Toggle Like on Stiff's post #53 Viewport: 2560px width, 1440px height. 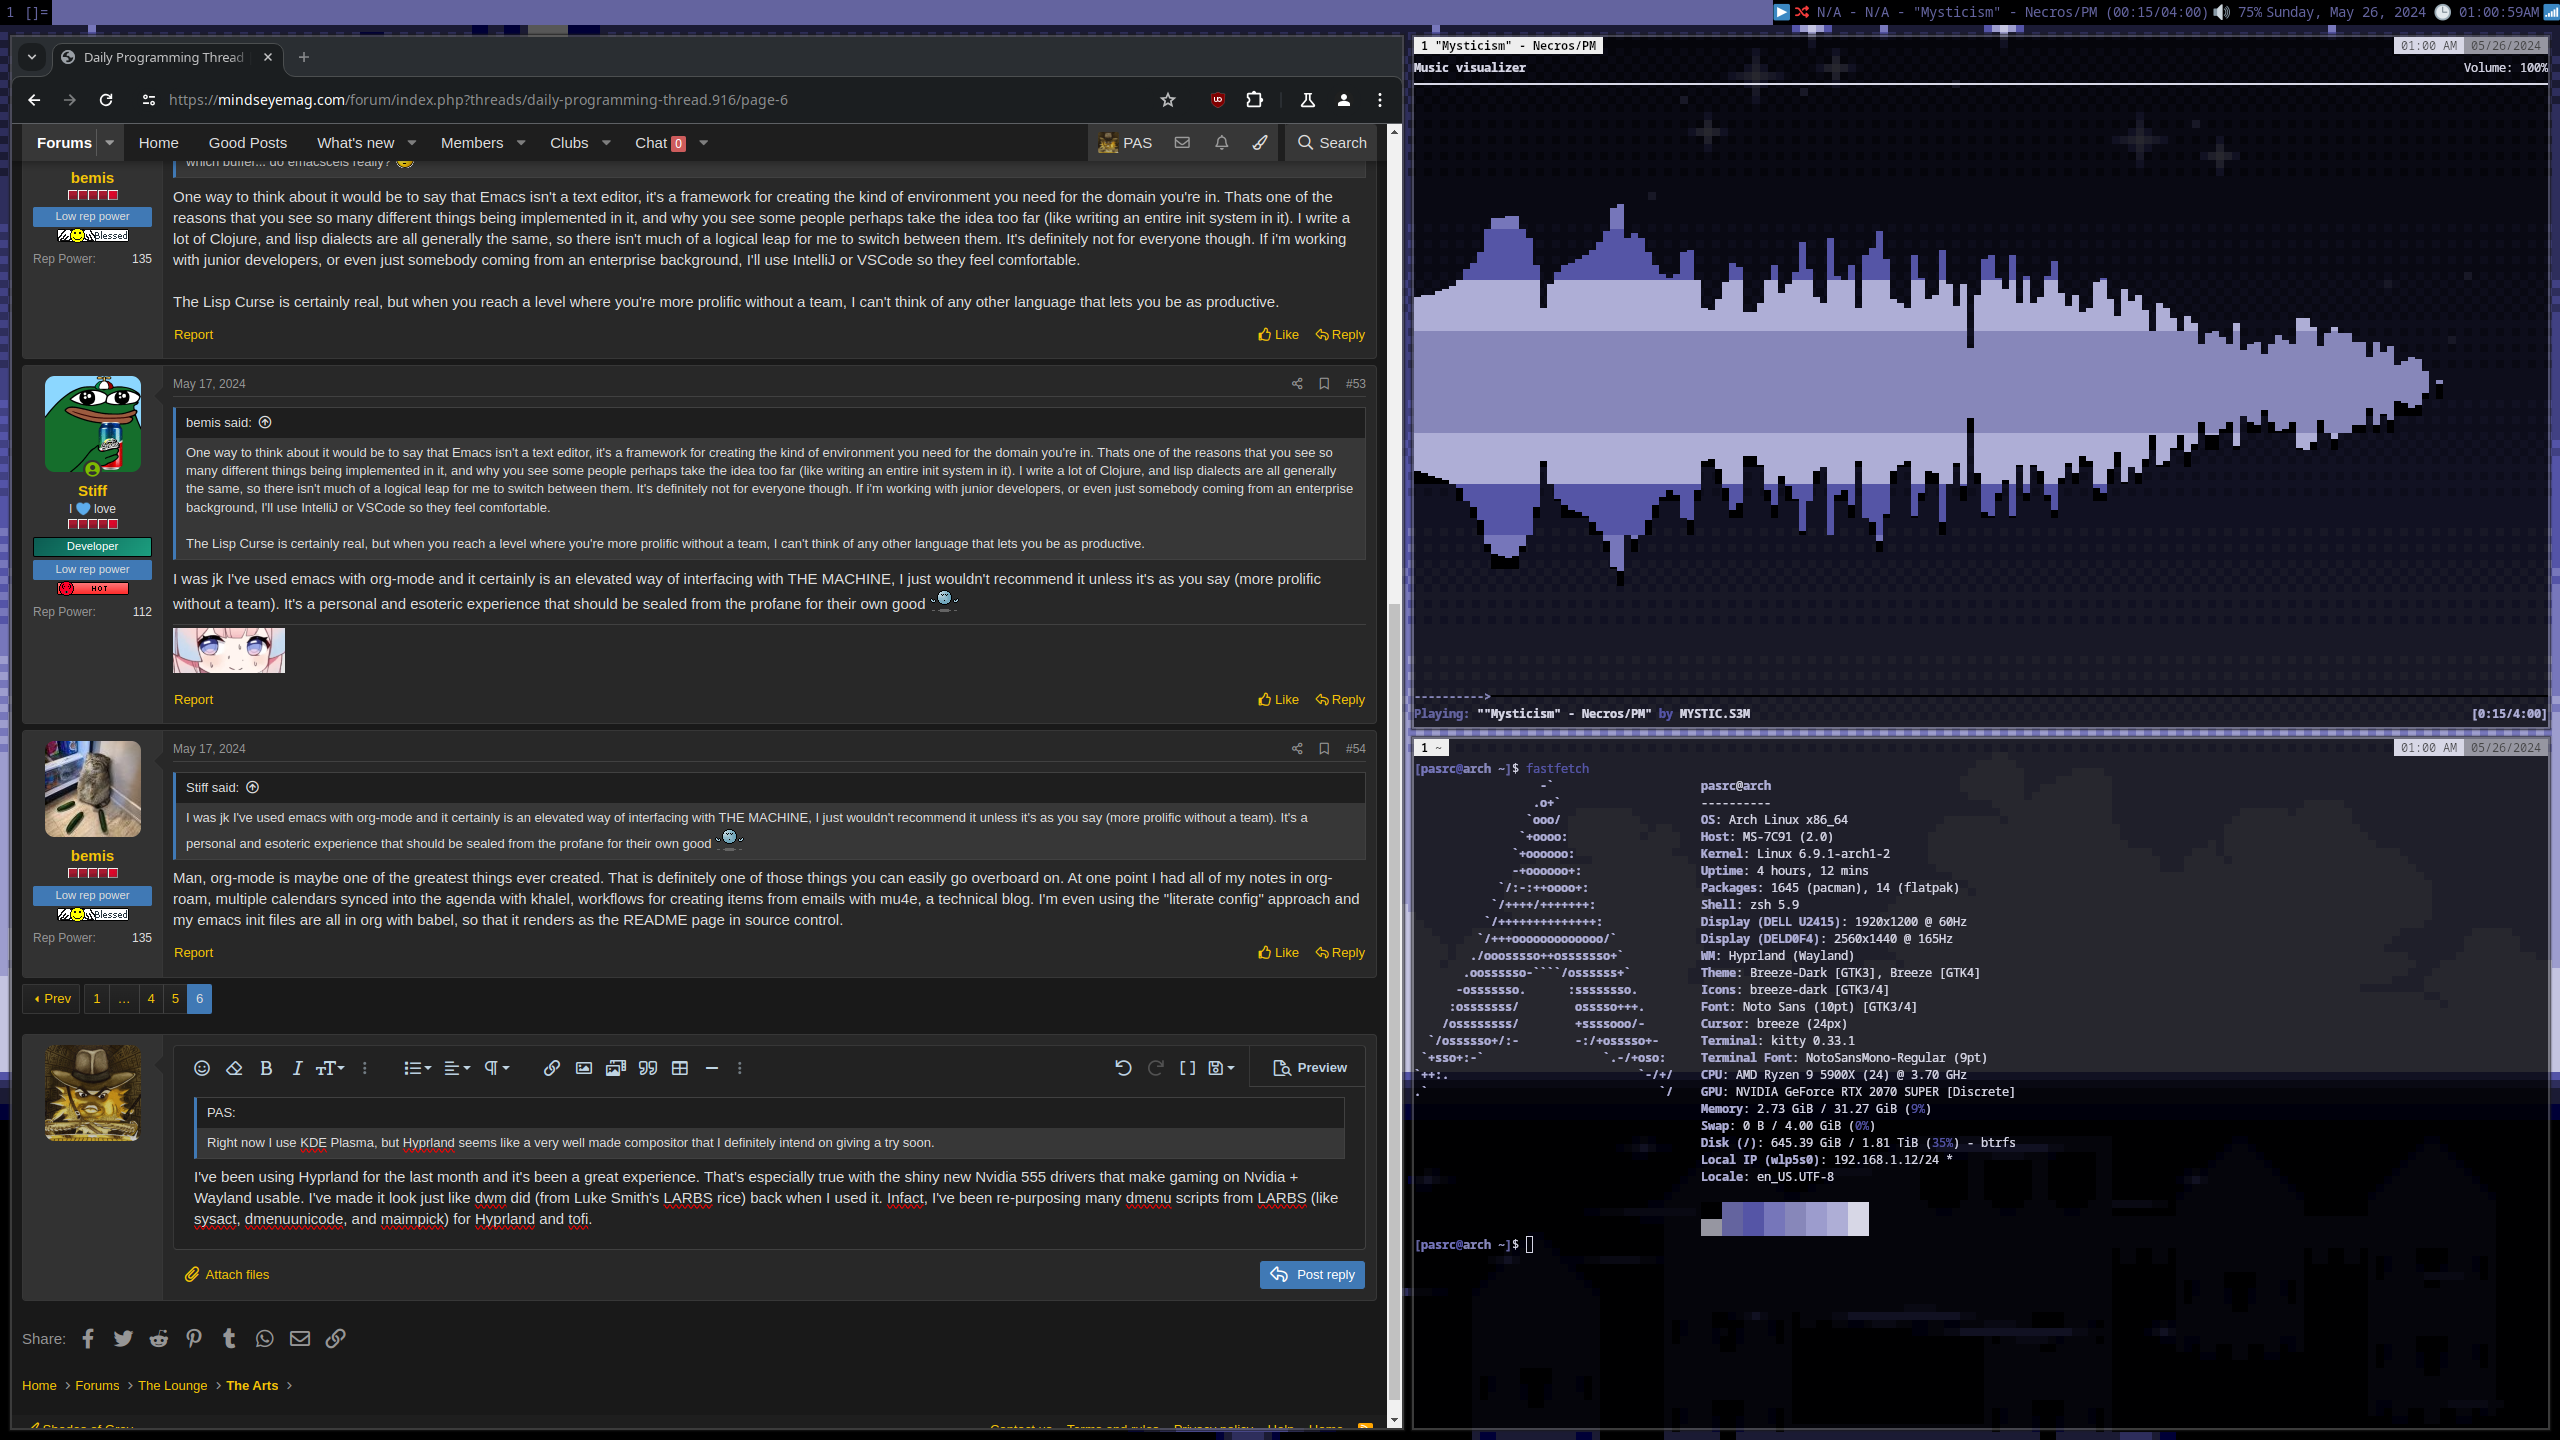click(x=1278, y=700)
